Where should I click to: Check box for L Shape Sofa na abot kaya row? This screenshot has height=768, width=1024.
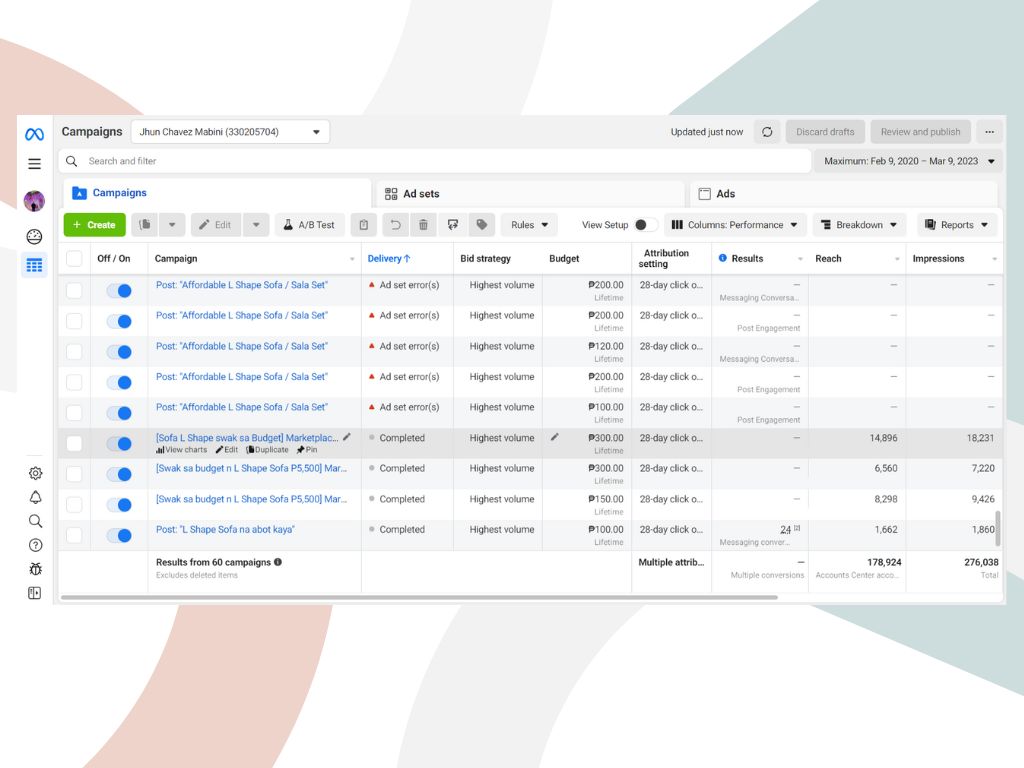74,536
